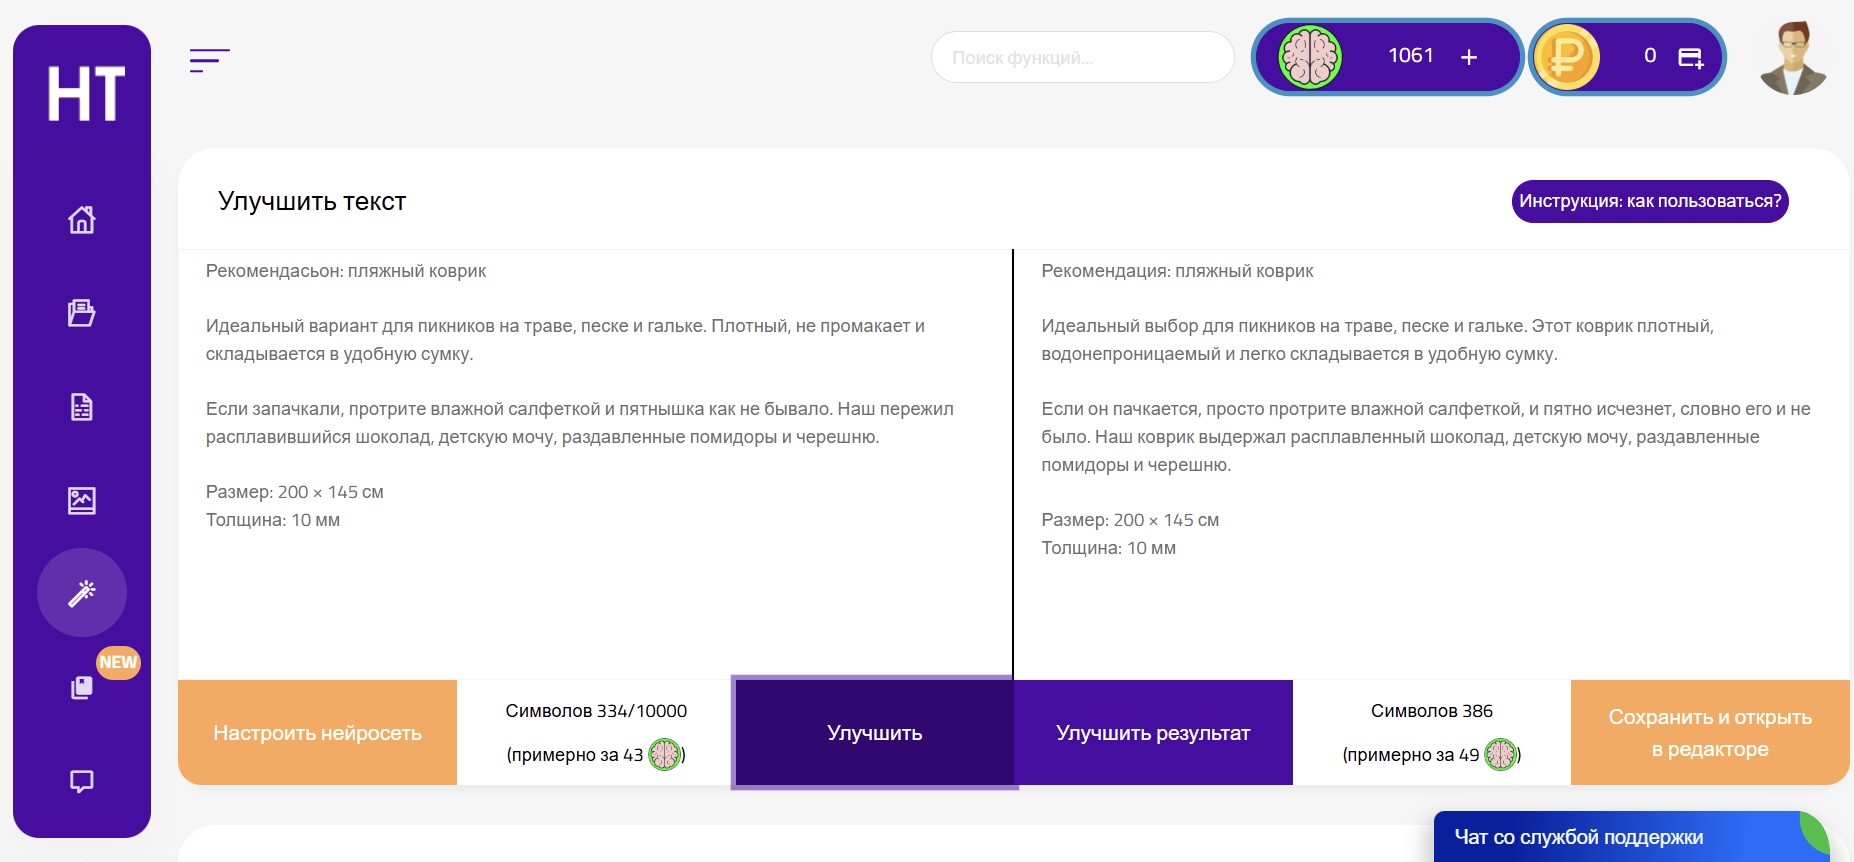Click the add wallet funds icon

pyautogui.click(x=1690, y=58)
